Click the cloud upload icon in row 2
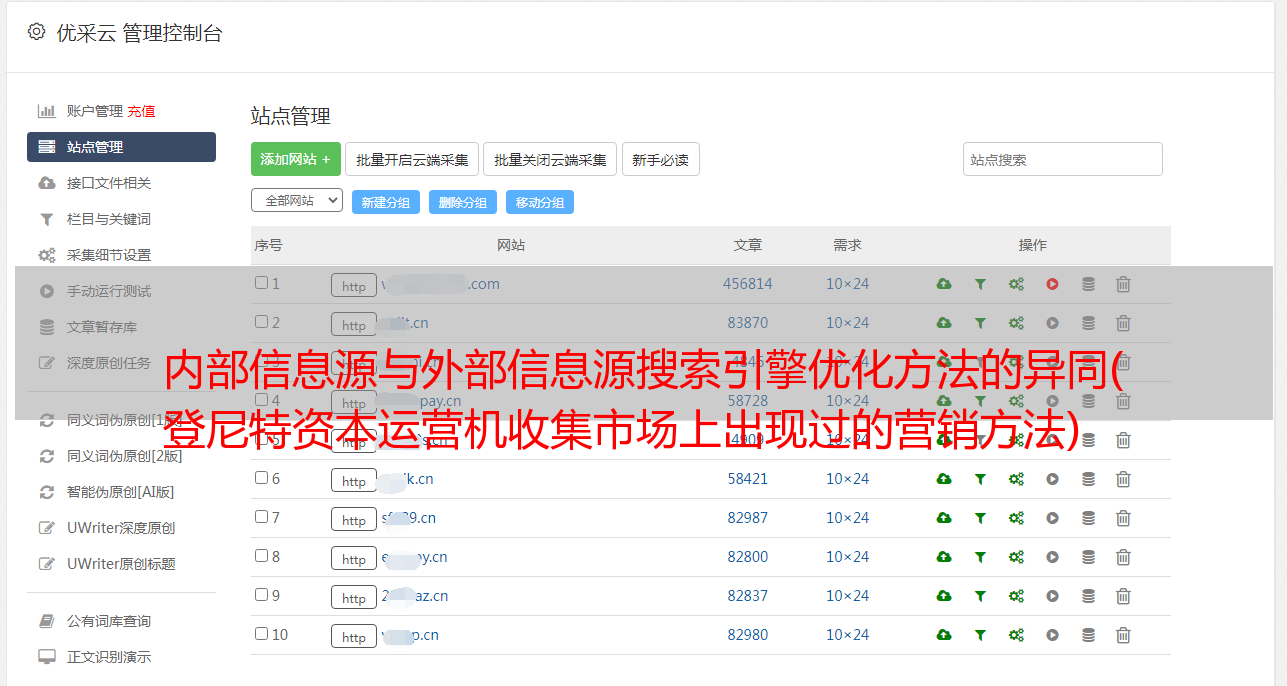Screen dimensions: 1287x686 coord(944,323)
